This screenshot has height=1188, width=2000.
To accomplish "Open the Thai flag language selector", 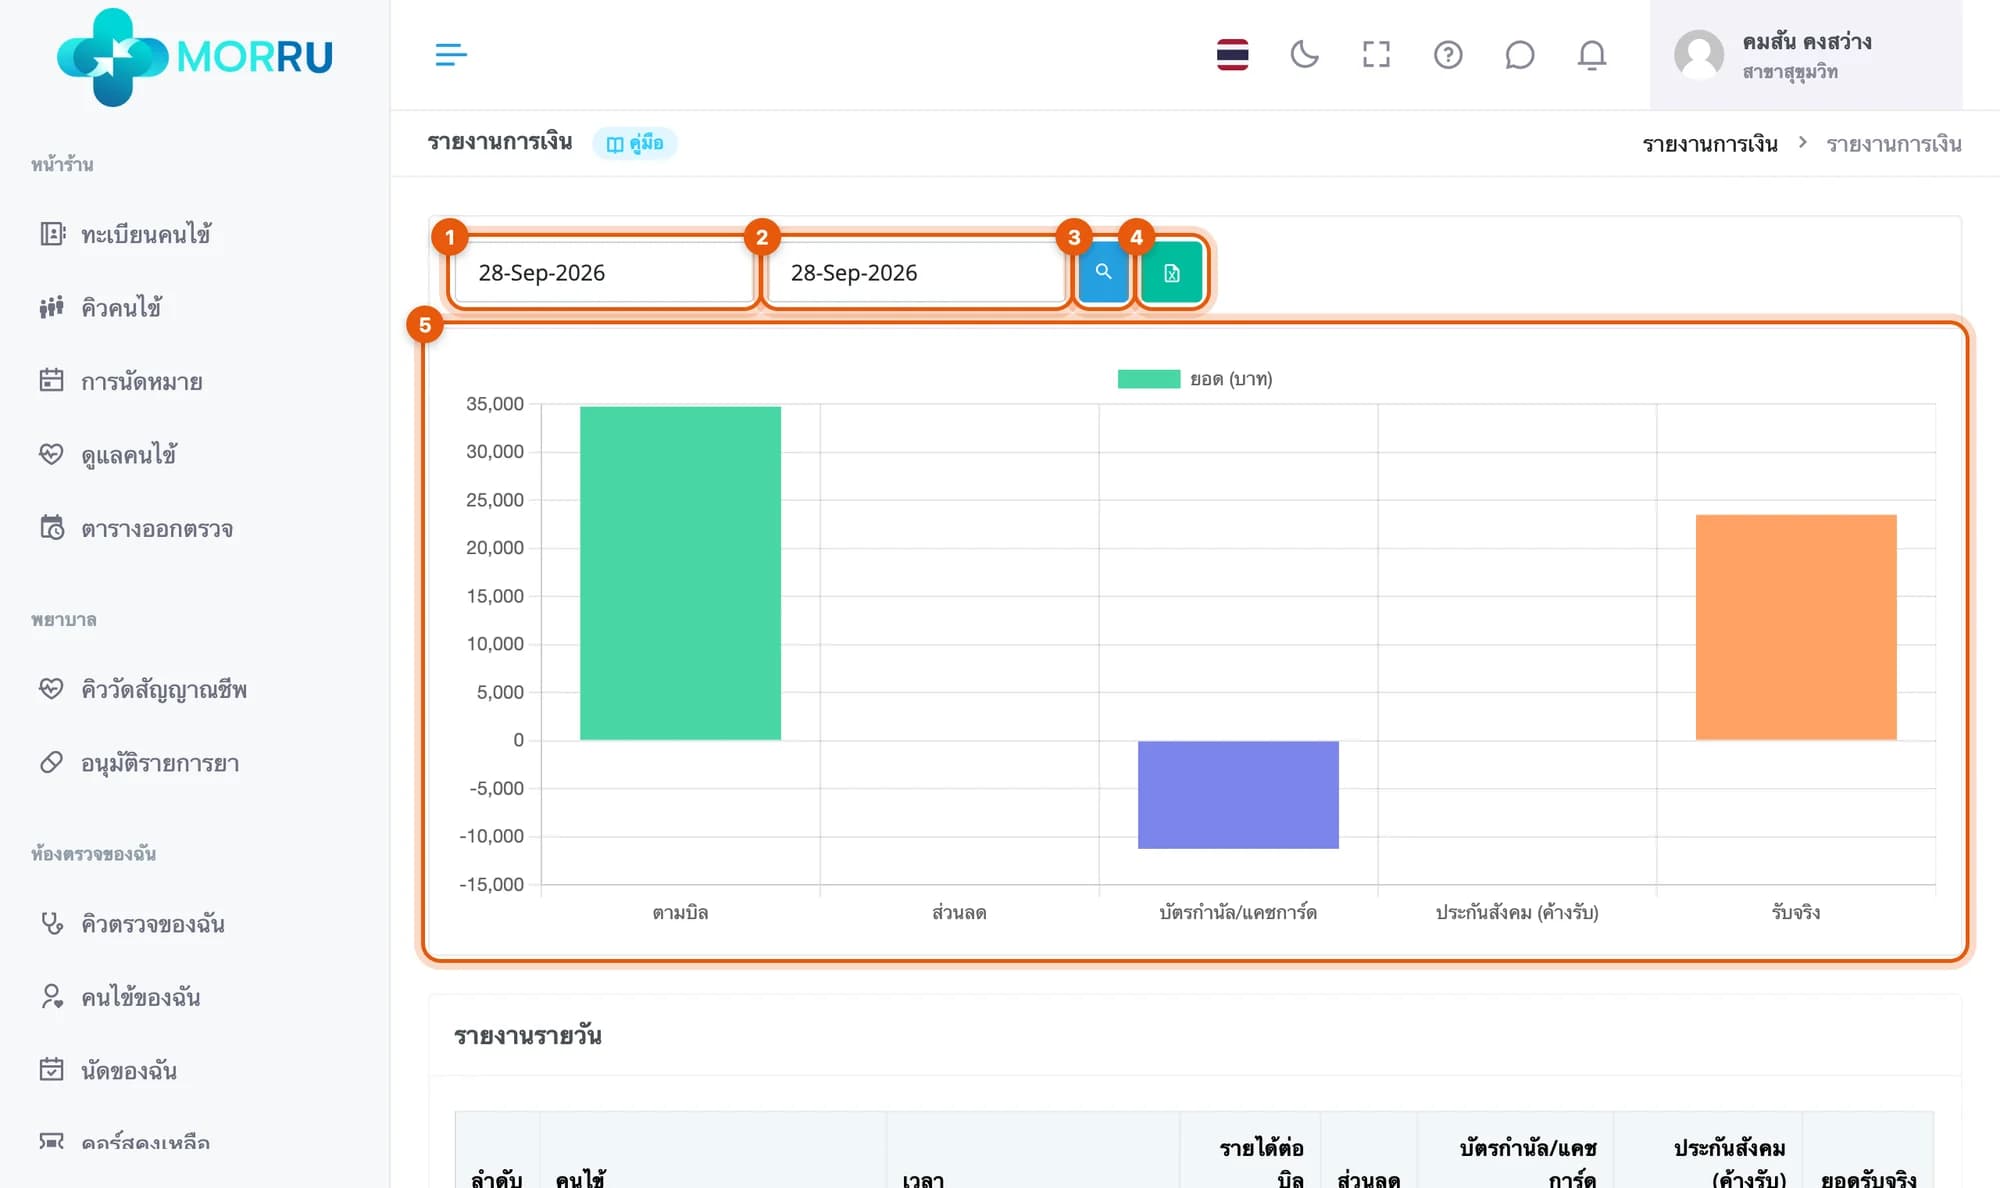I will (1232, 55).
